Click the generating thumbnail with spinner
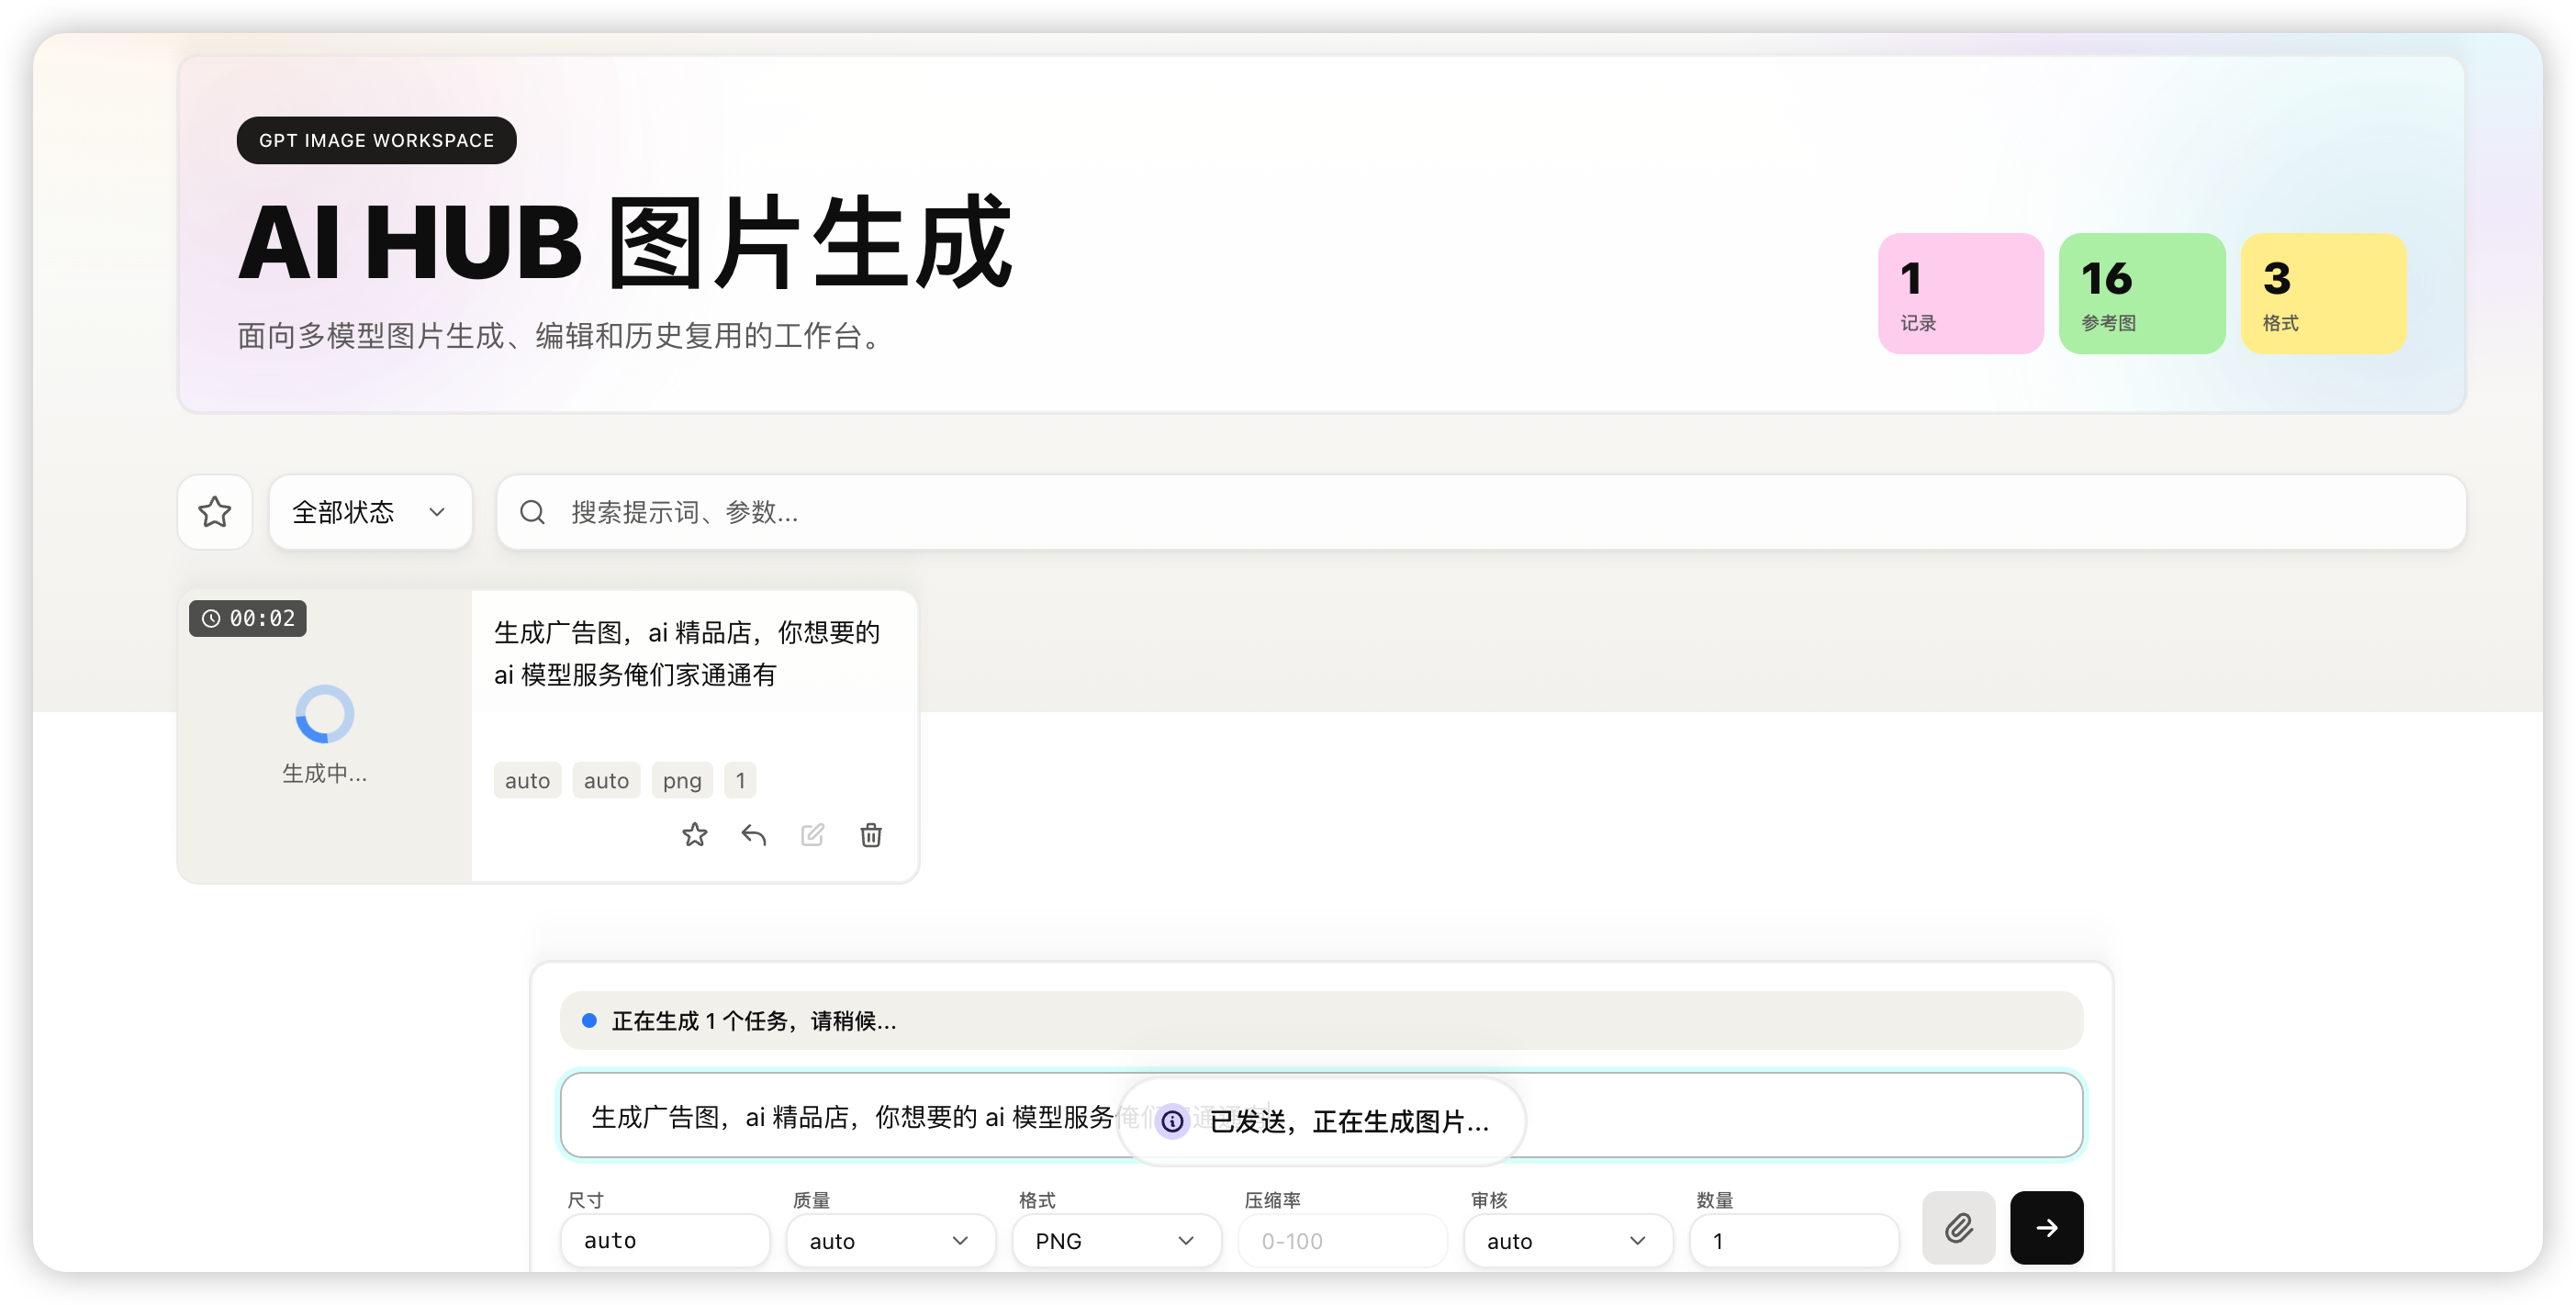2576x1305 pixels. pos(324,736)
